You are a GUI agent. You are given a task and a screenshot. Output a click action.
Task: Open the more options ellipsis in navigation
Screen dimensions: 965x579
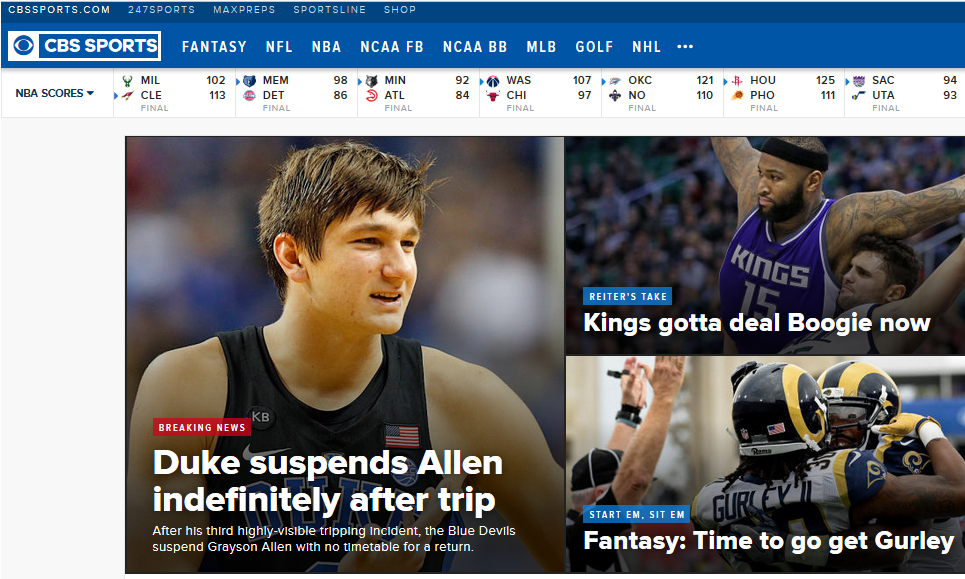pos(685,46)
